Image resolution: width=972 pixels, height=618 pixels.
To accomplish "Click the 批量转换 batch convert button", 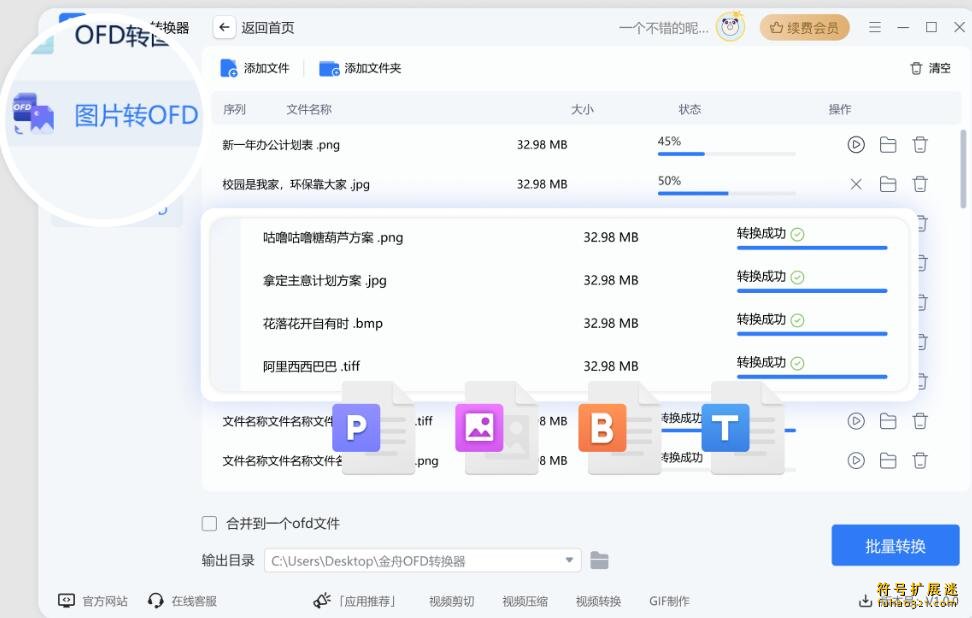I will pyautogui.click(x=895, y=545).
